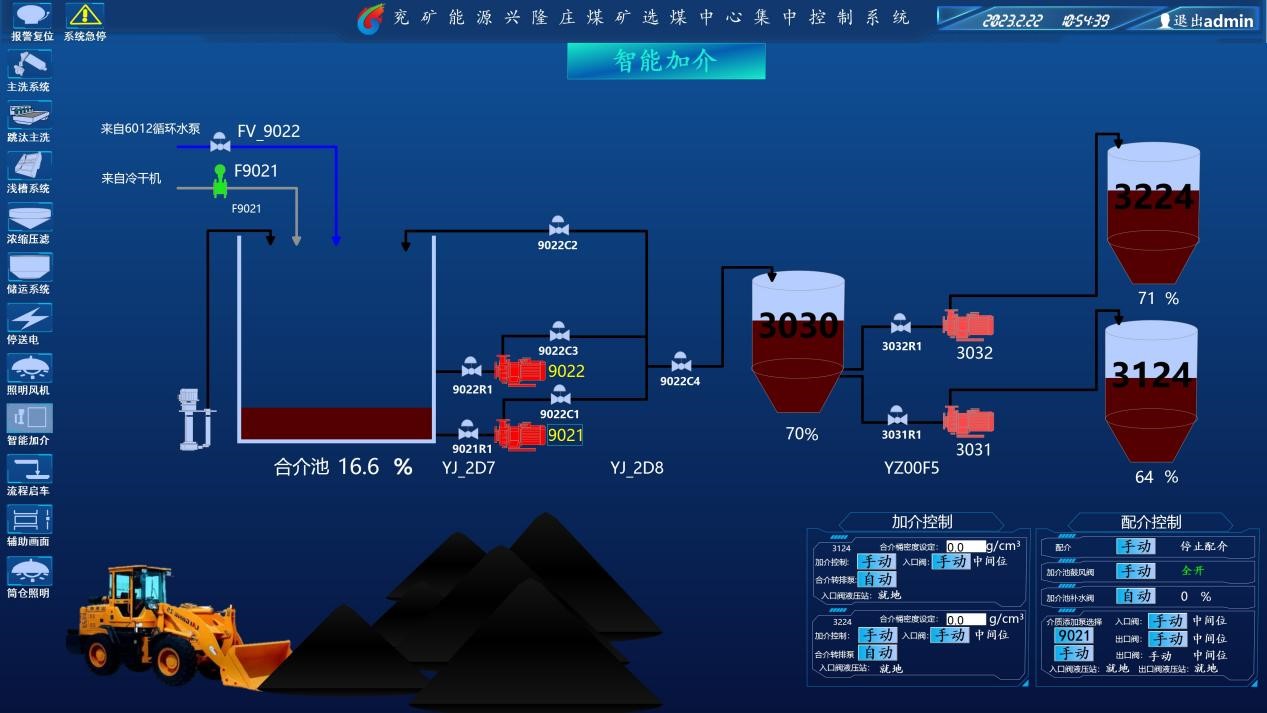The width and height of the screenshot is (1267, 713).
Task: Click the 报警复位 alarm reset icon
Action: 32,15
